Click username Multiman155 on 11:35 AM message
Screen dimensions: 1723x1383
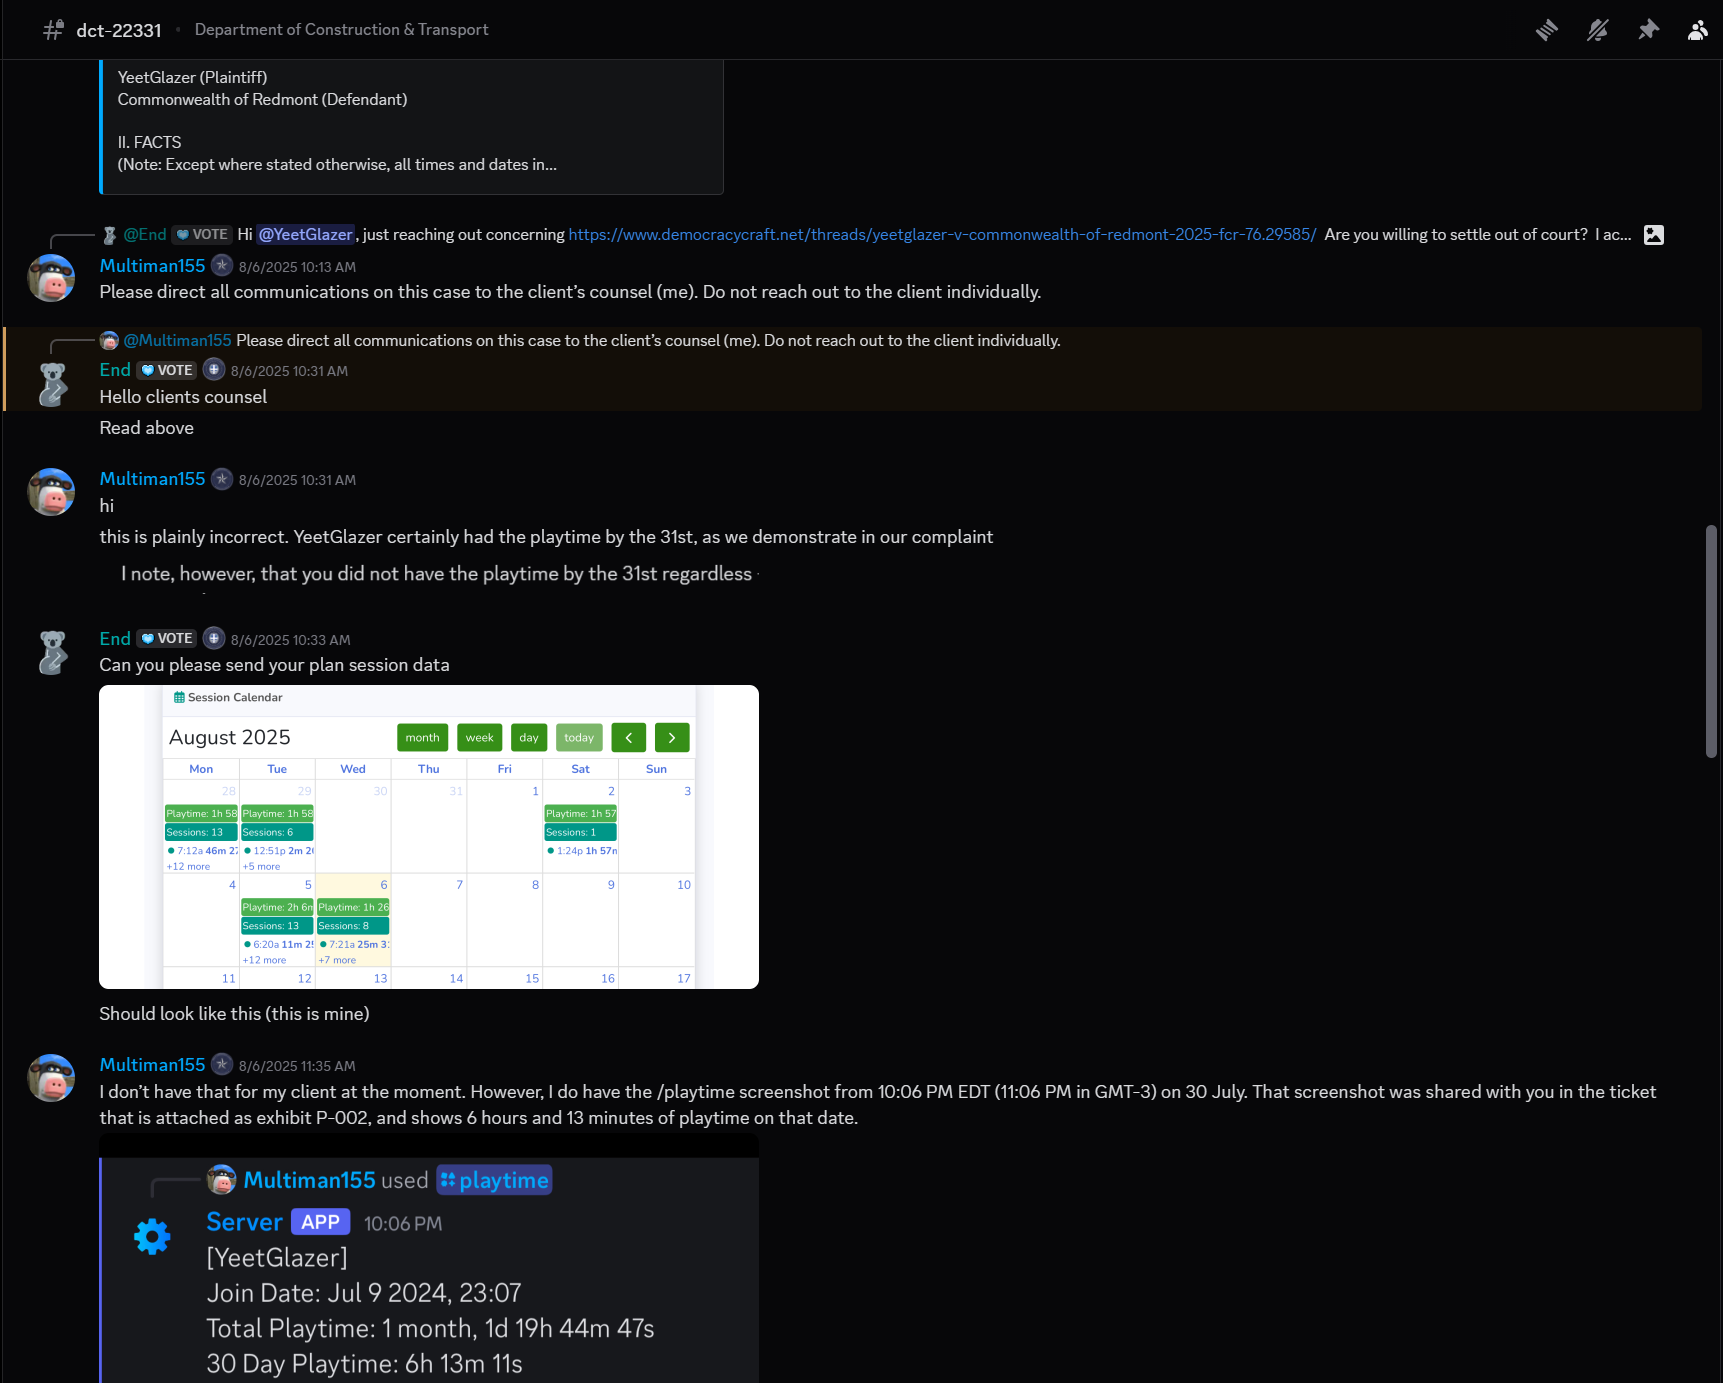tap(152, 1065)
